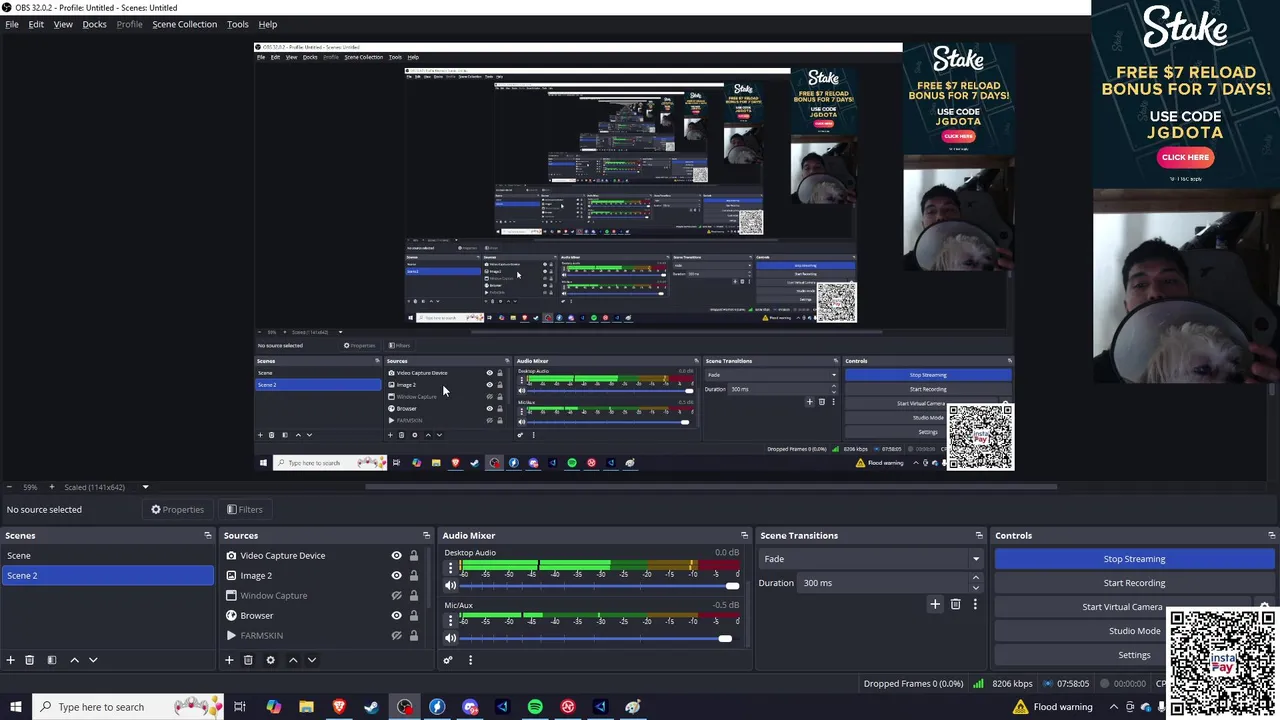Toggle lock on Video Capture Device source

pos(414,556)
